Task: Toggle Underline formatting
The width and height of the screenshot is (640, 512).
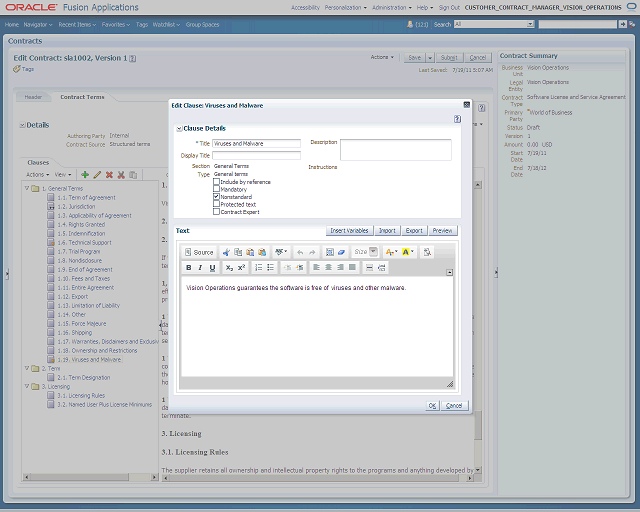Action: coord(212,268)
